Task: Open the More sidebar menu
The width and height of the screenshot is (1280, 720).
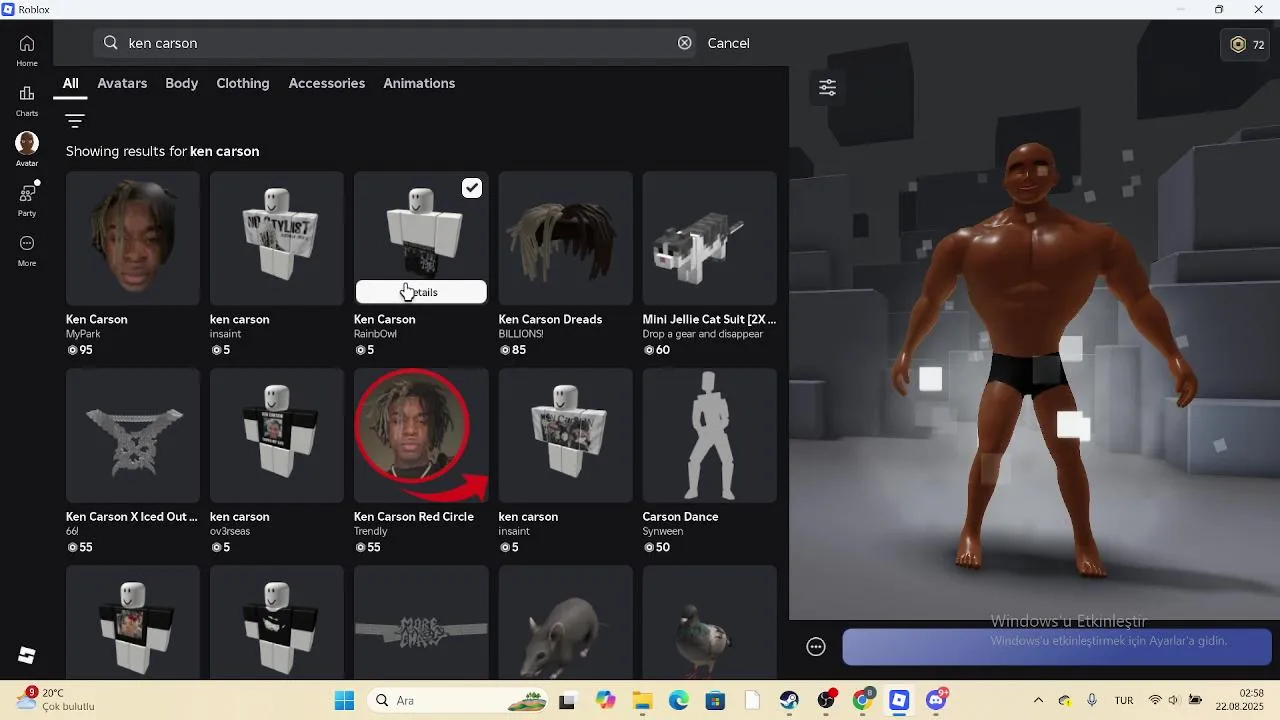Action: click(27, 250)
